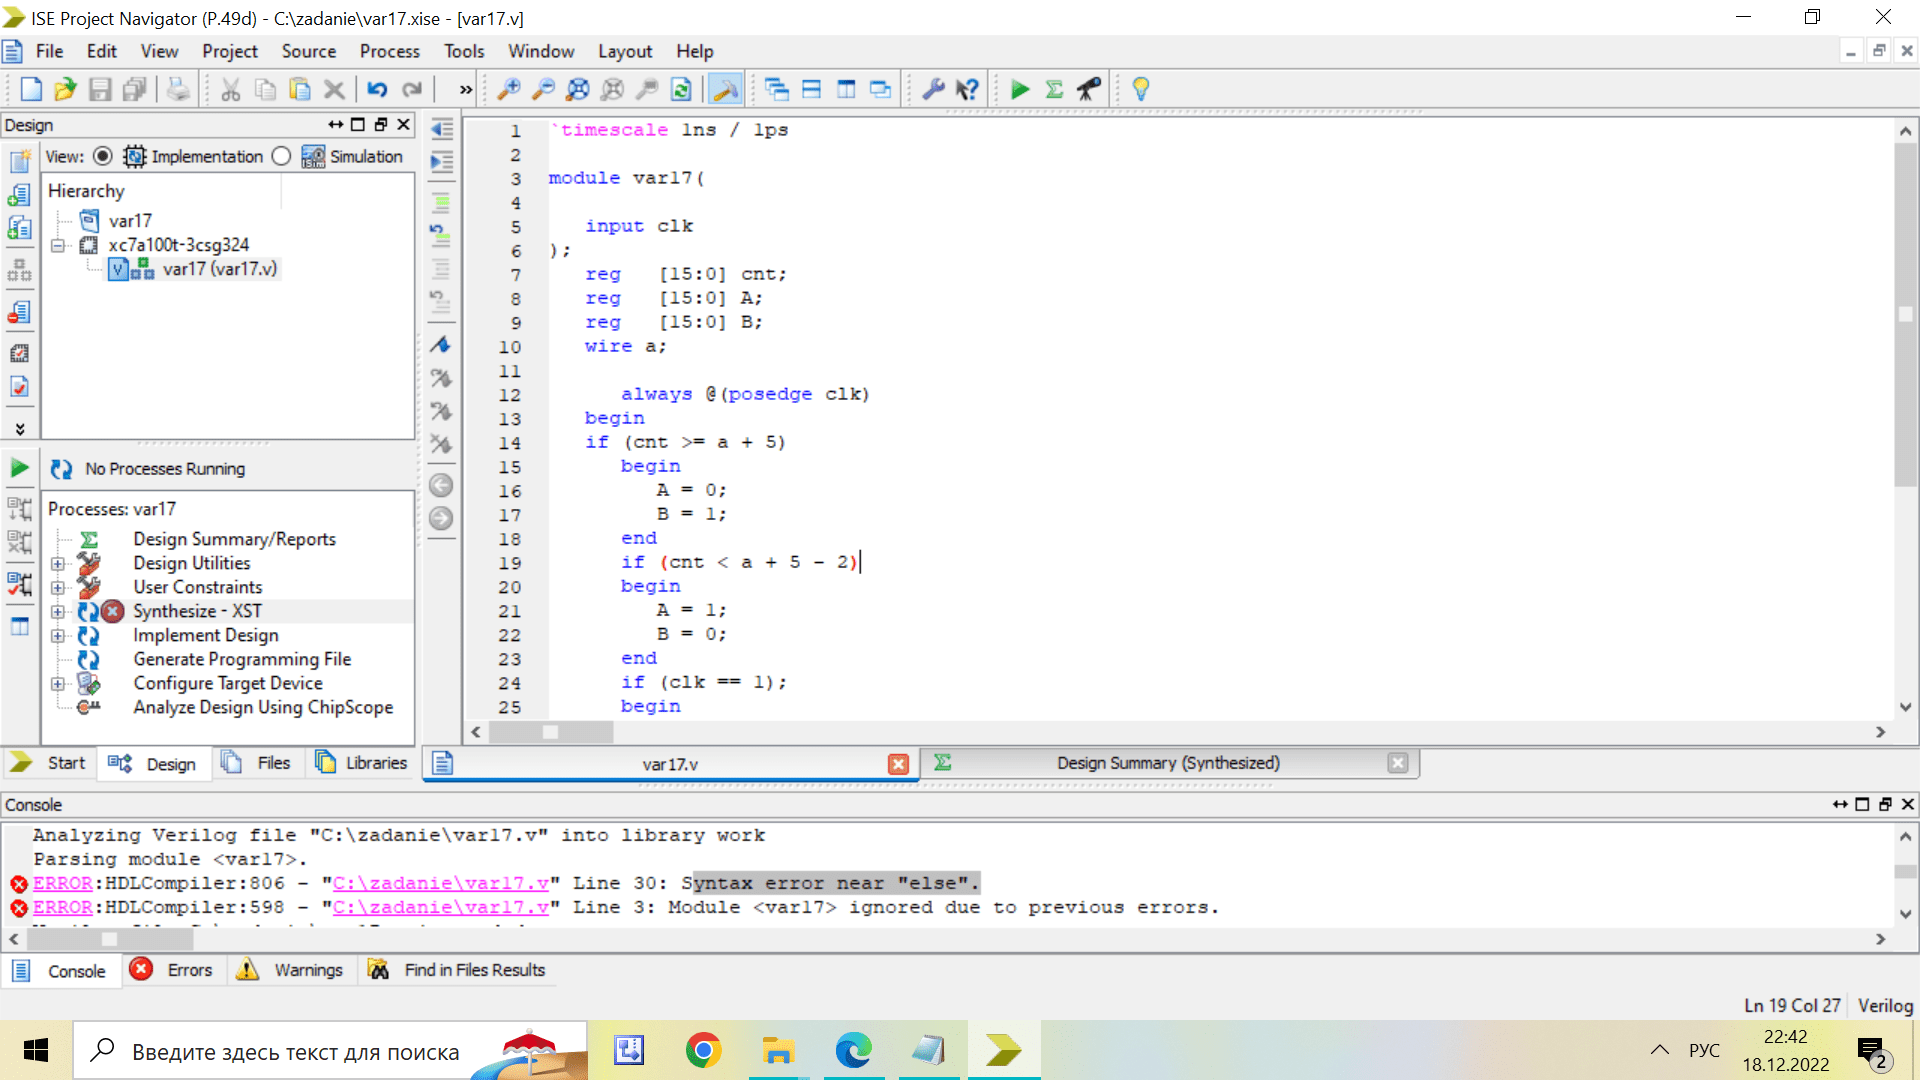Open the Process menu

point(389,51)
